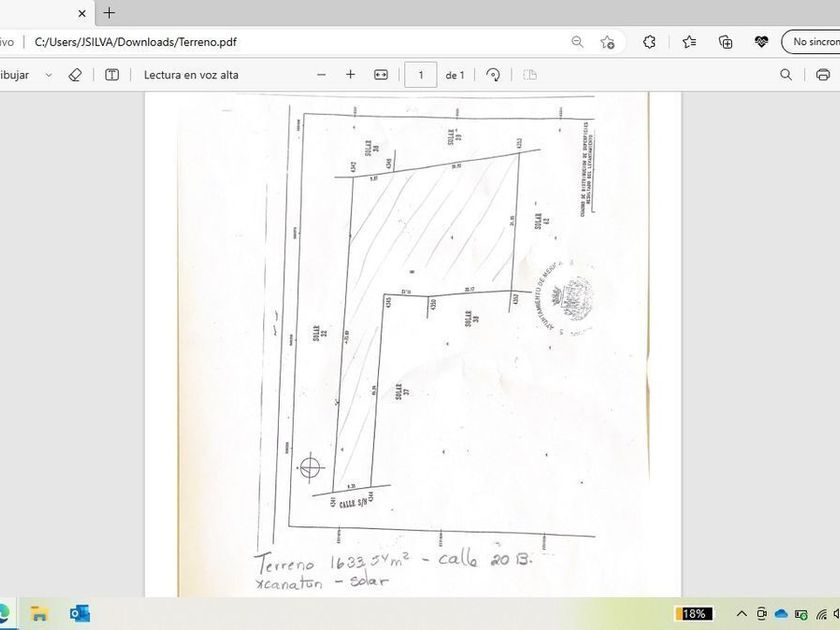This screenshot has width=840, height=630.
Task: Close the current browser tab
Action: point(82,13)
